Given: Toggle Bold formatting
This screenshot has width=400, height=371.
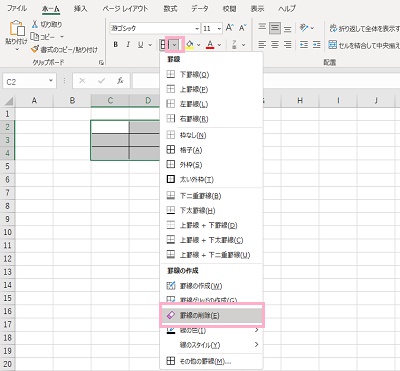Looking at the screenshot, I should pos(116,45).
